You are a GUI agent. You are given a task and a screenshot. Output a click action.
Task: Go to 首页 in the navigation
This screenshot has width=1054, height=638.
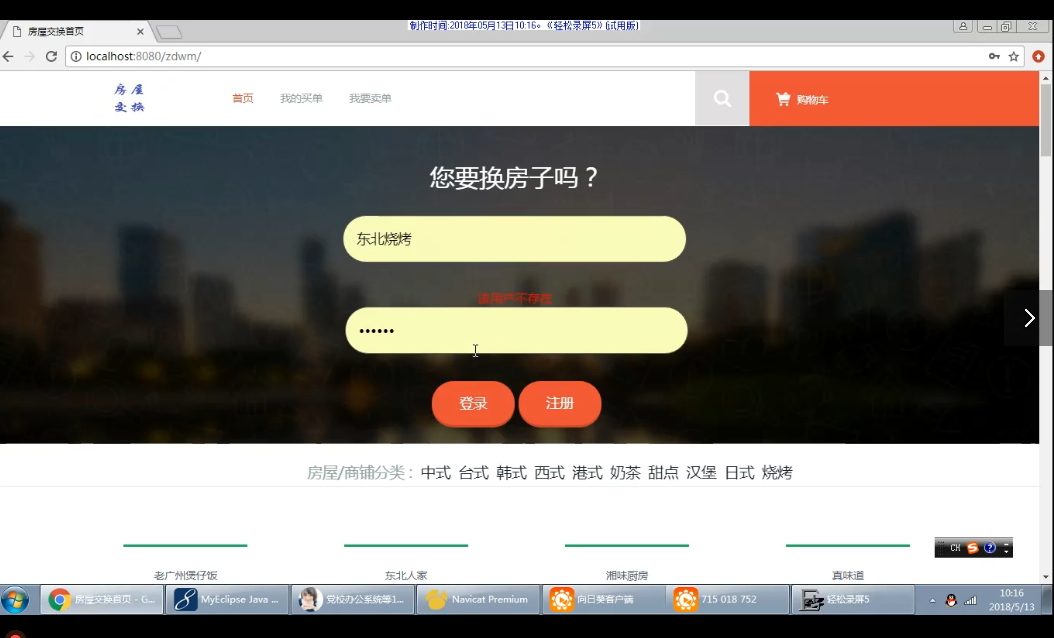243,98
